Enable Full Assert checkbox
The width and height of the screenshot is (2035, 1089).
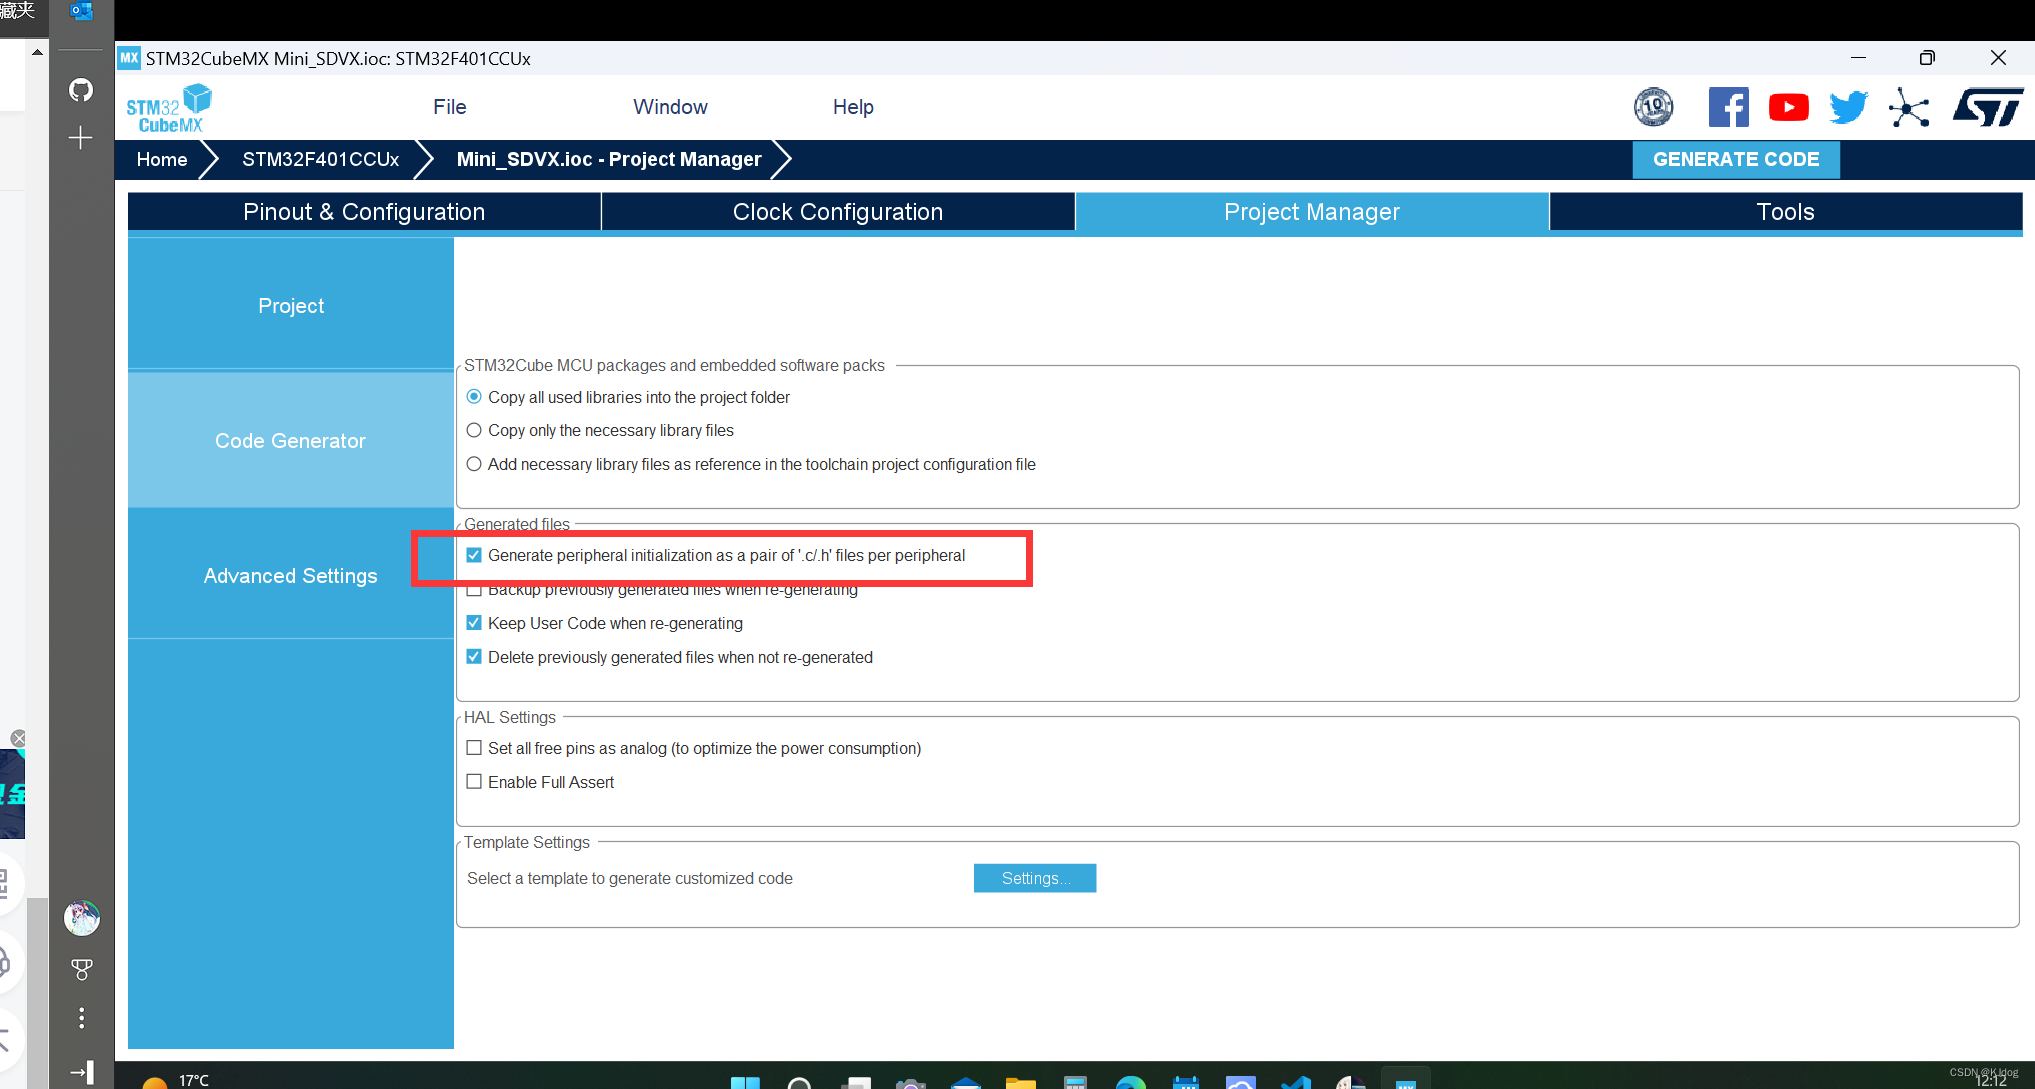474,782
